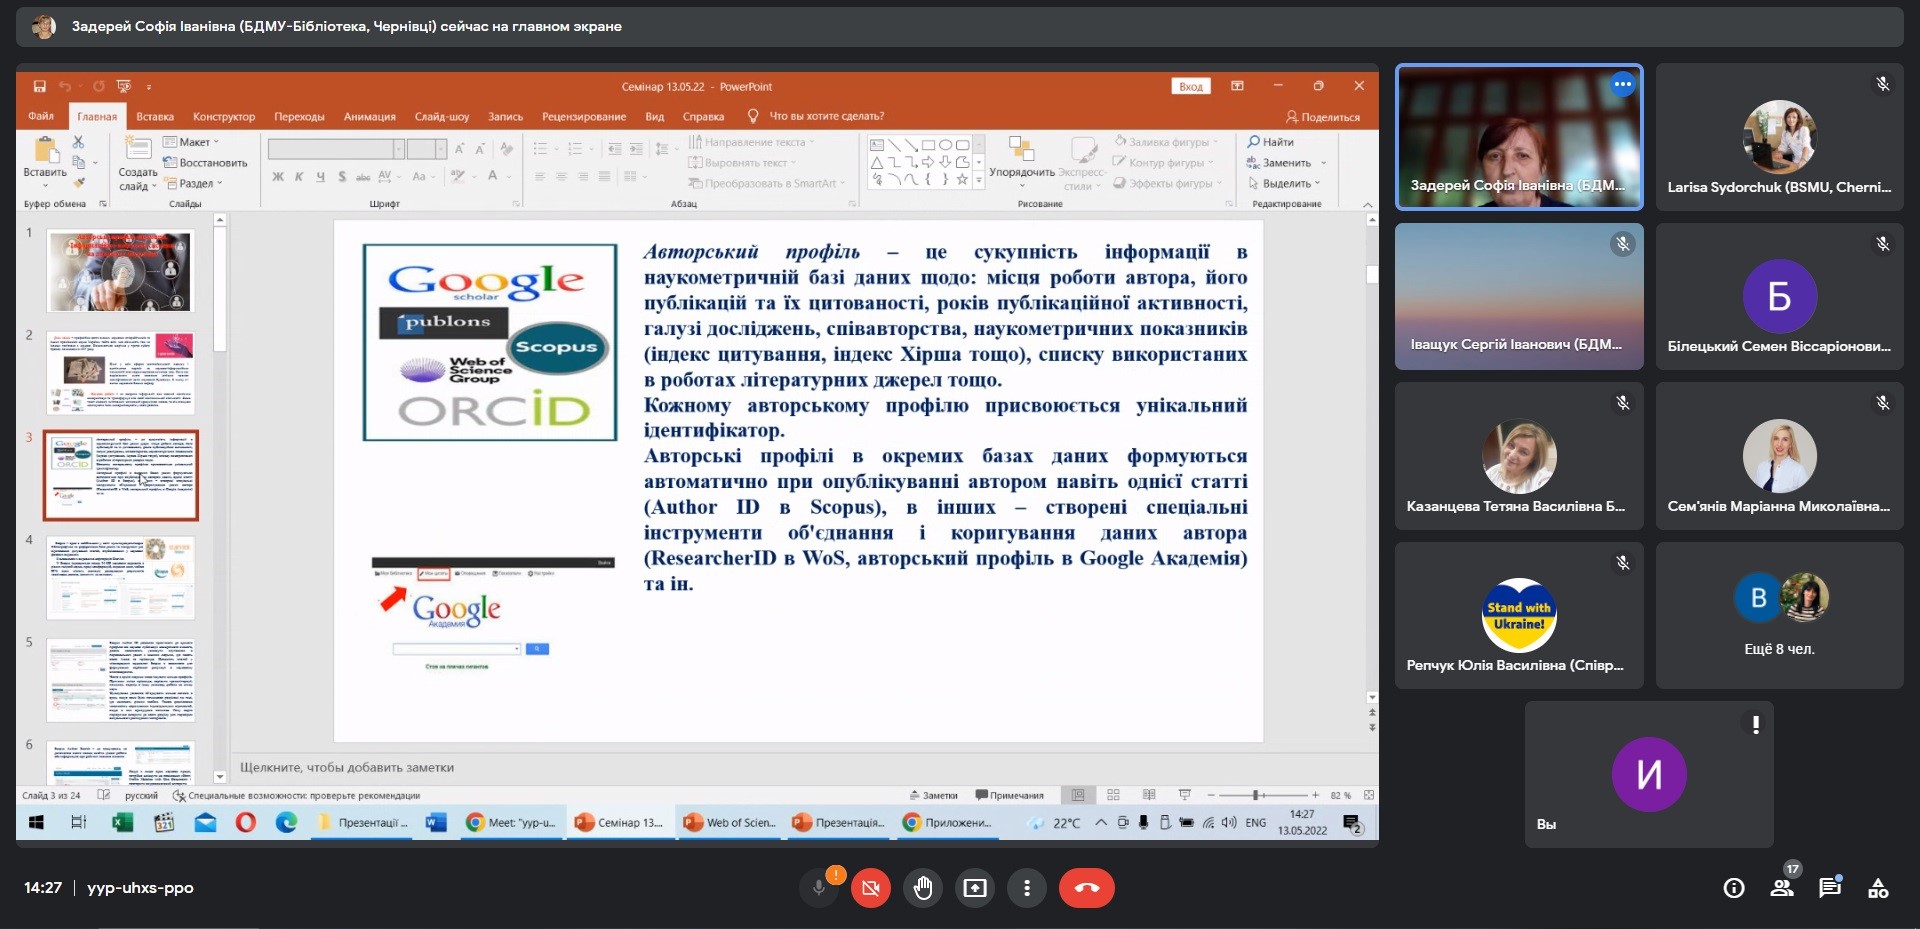Screen dimensions: 1920x929
Task: Open the meeting details info icon
Action: coord(1734,888)
